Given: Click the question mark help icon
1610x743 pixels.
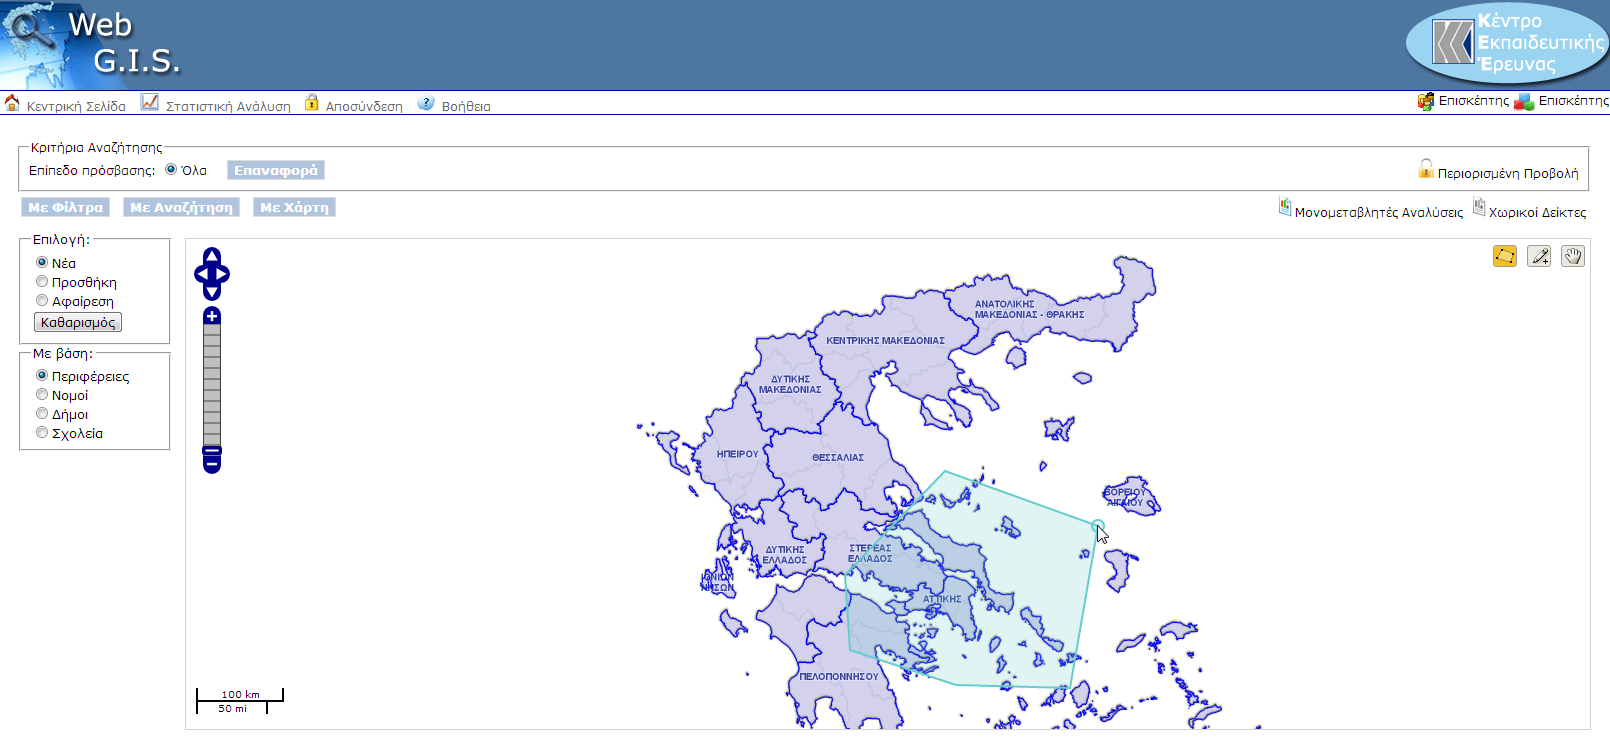Looking at the screenshot, I should coord(426,103).
